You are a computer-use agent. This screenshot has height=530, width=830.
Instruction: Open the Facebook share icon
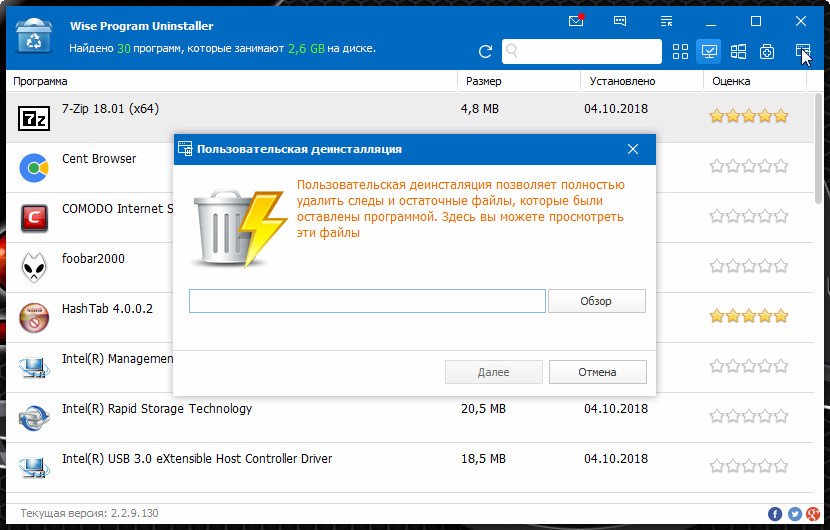[x=775, y=514]
